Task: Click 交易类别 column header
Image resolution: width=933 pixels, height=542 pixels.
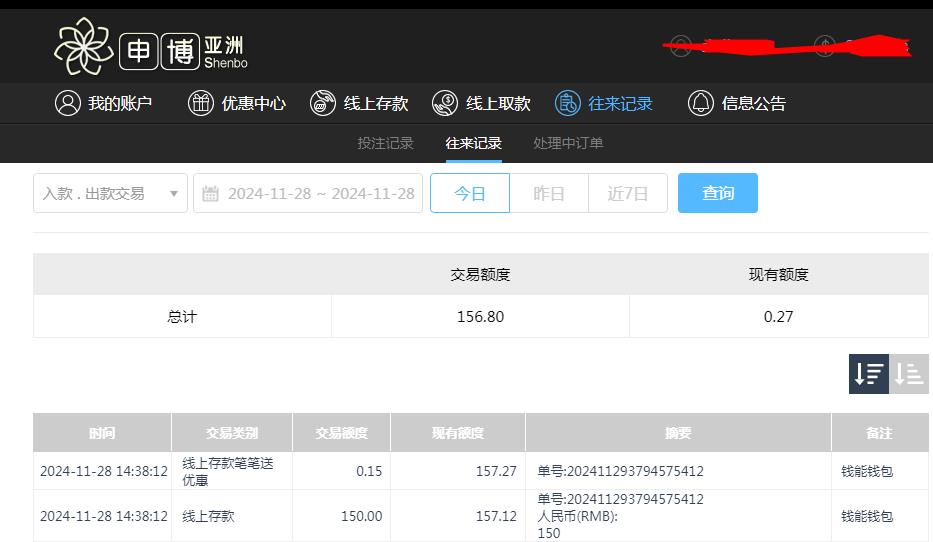Action: coord(232,433)
